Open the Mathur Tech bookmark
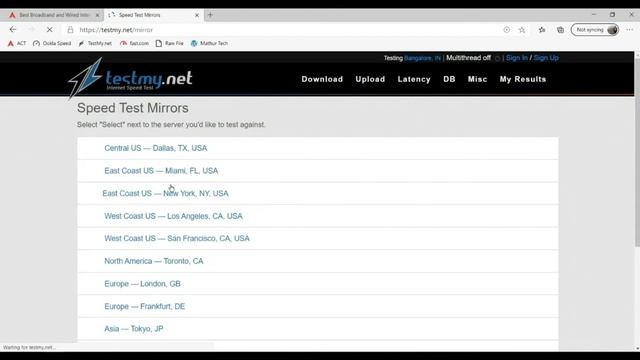Viewport: 640px width, 360px height. click(x=209, y=43)
